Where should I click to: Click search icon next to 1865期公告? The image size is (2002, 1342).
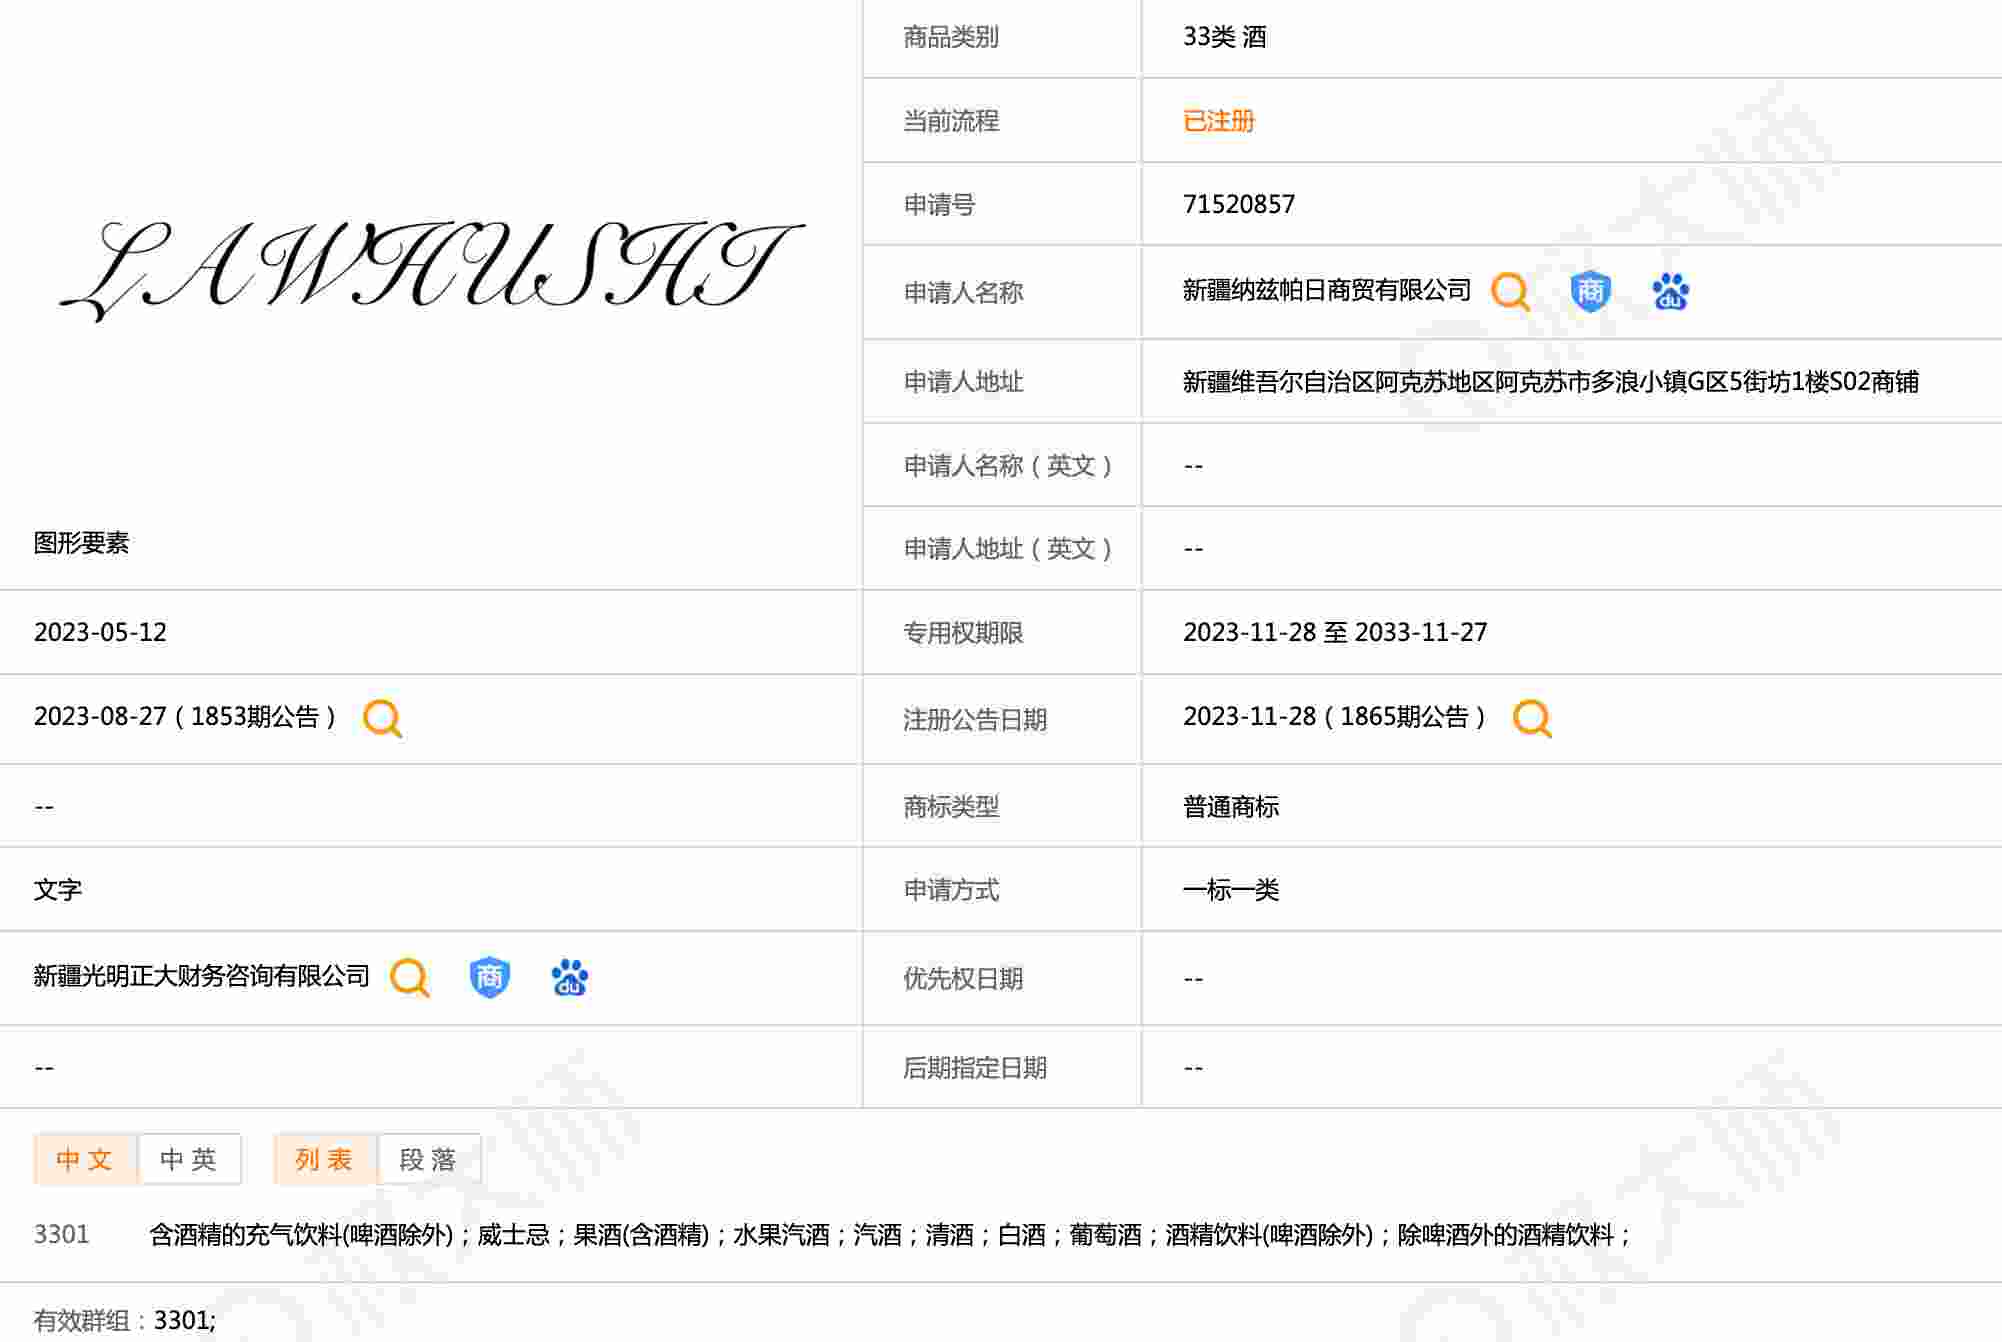pos(1531,718)
